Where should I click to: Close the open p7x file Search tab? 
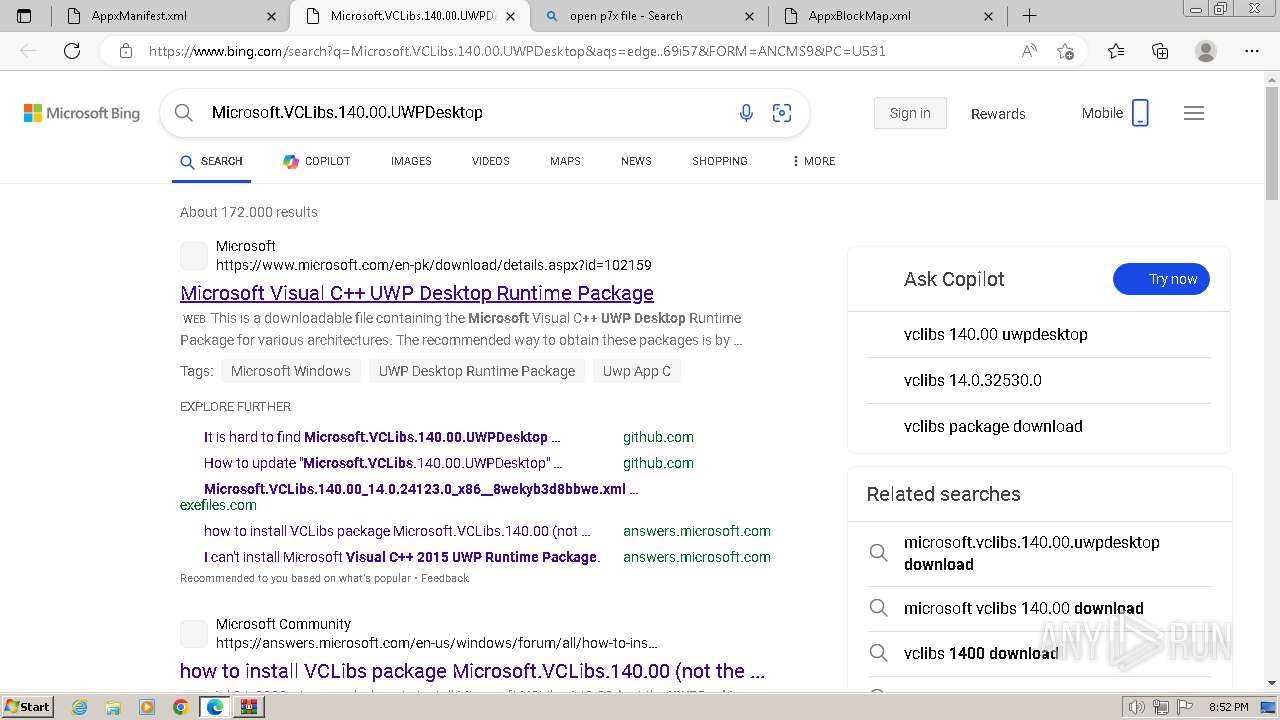point(749,16)
